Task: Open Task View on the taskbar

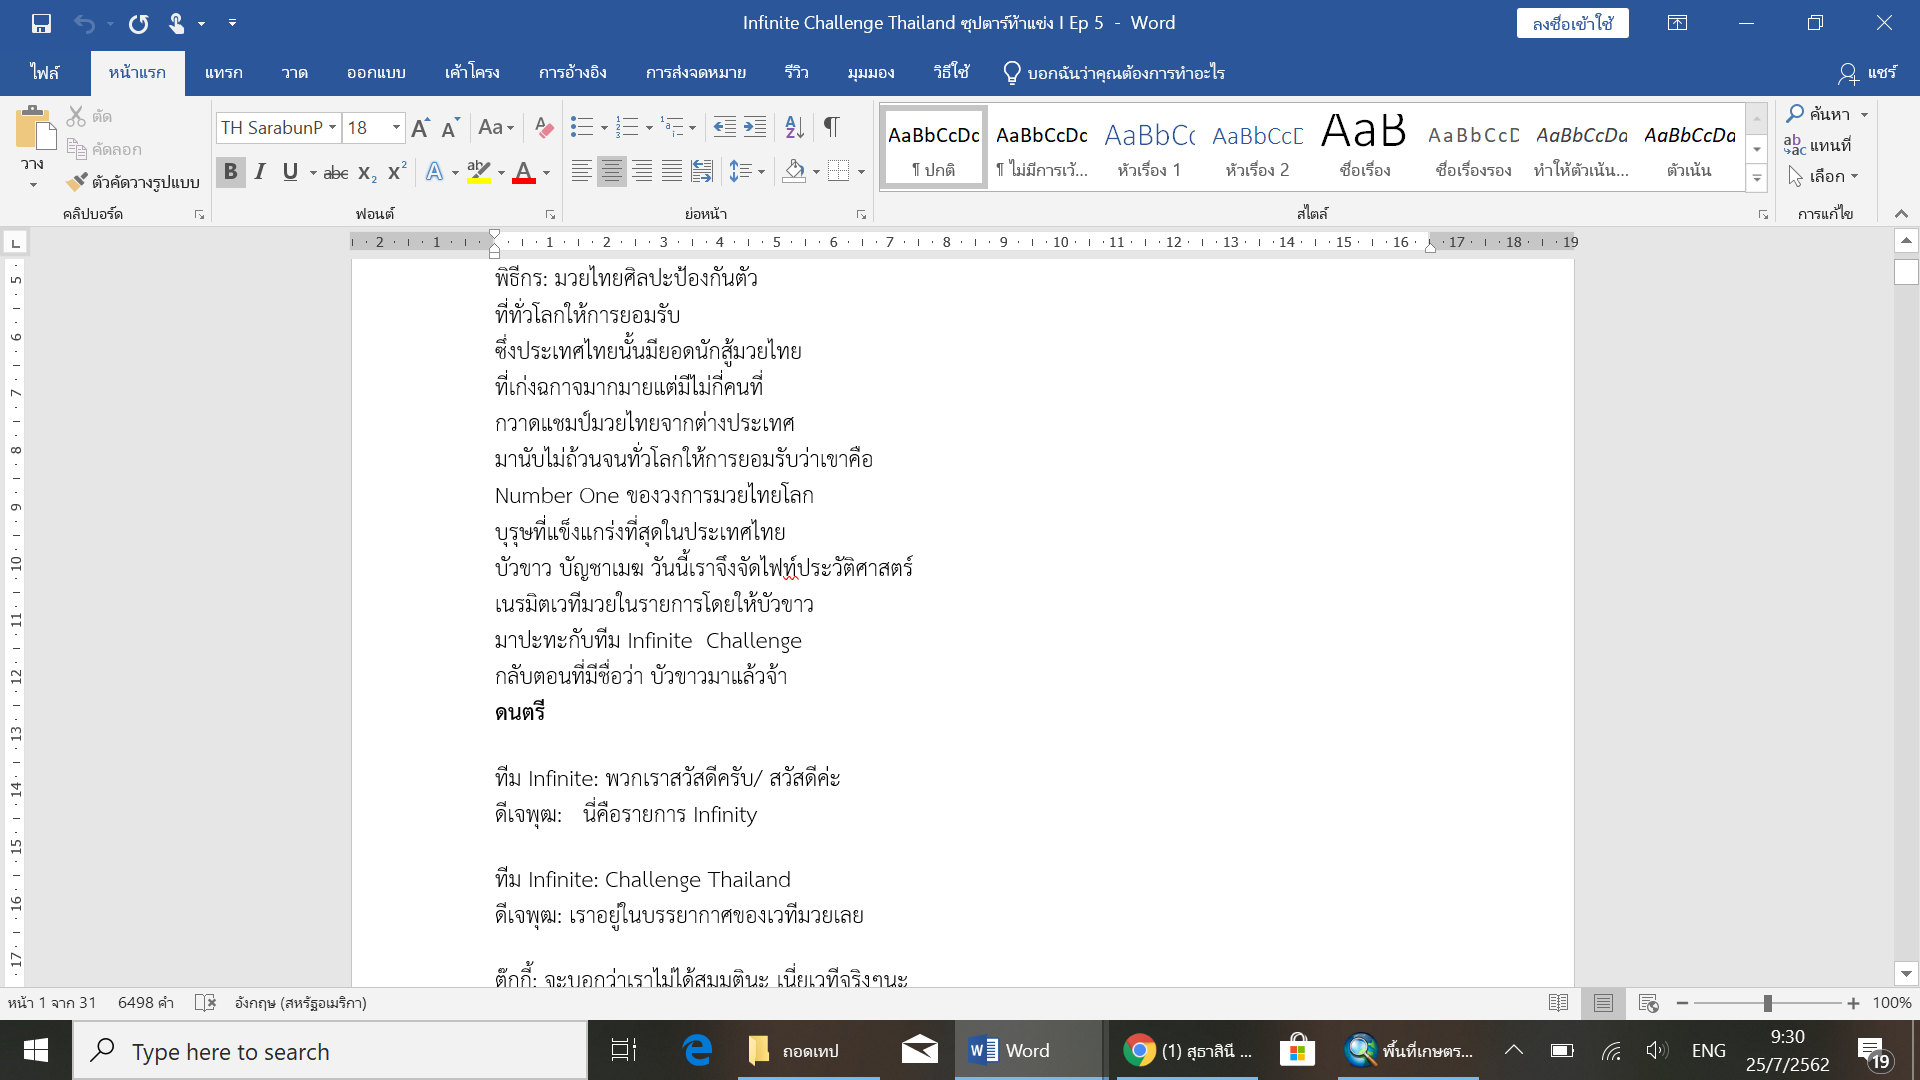Action: point(624,1050)
